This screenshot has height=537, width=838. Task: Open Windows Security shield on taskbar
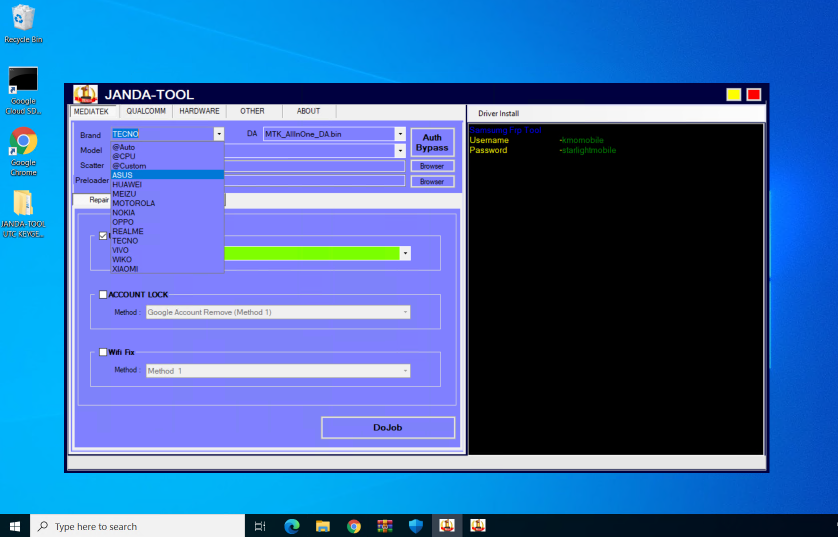[416, 526]
